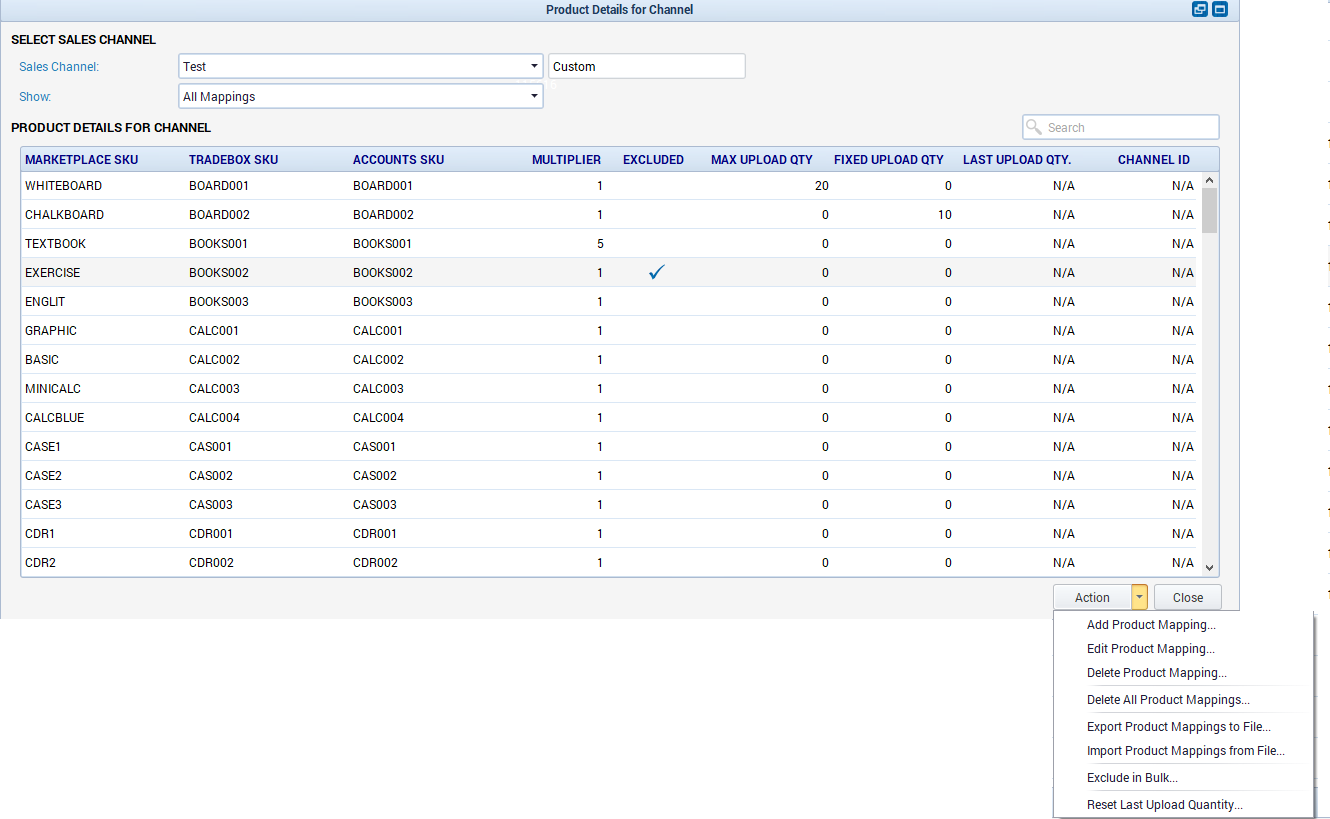Click the Action button dropdown arrow
Viewport: 1330px width, 819px height.
pyautogui.click(x=1140, y=597)
